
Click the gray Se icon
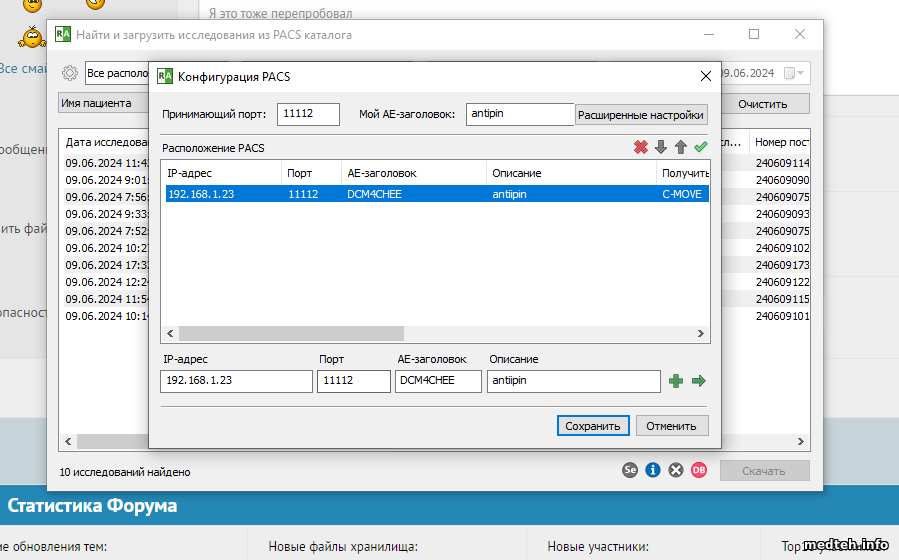(630, 470)
